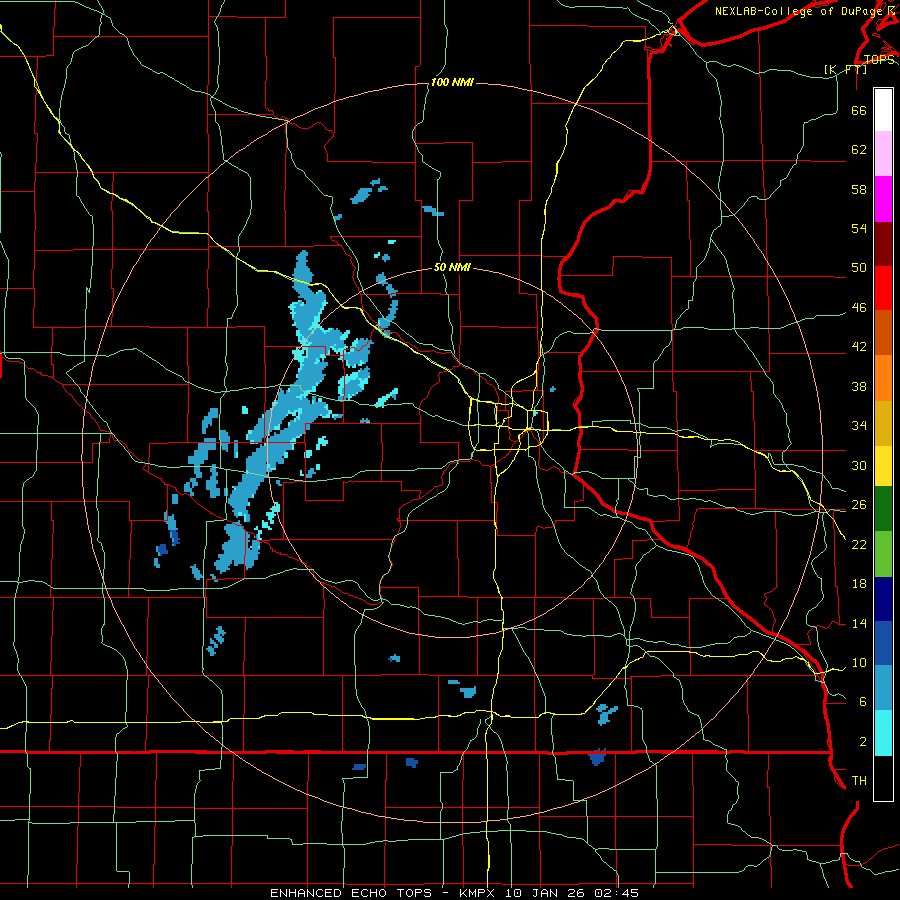Pick the light blue legend swatch

point(883,687)
